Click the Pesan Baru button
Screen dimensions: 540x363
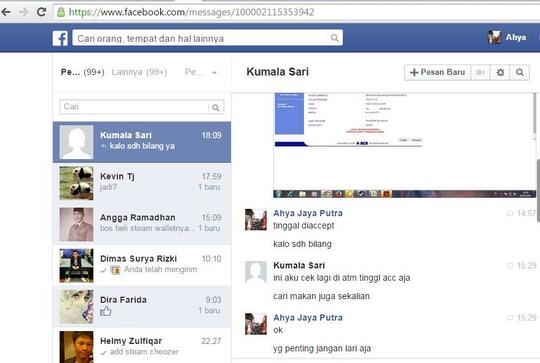click(437, 72)
